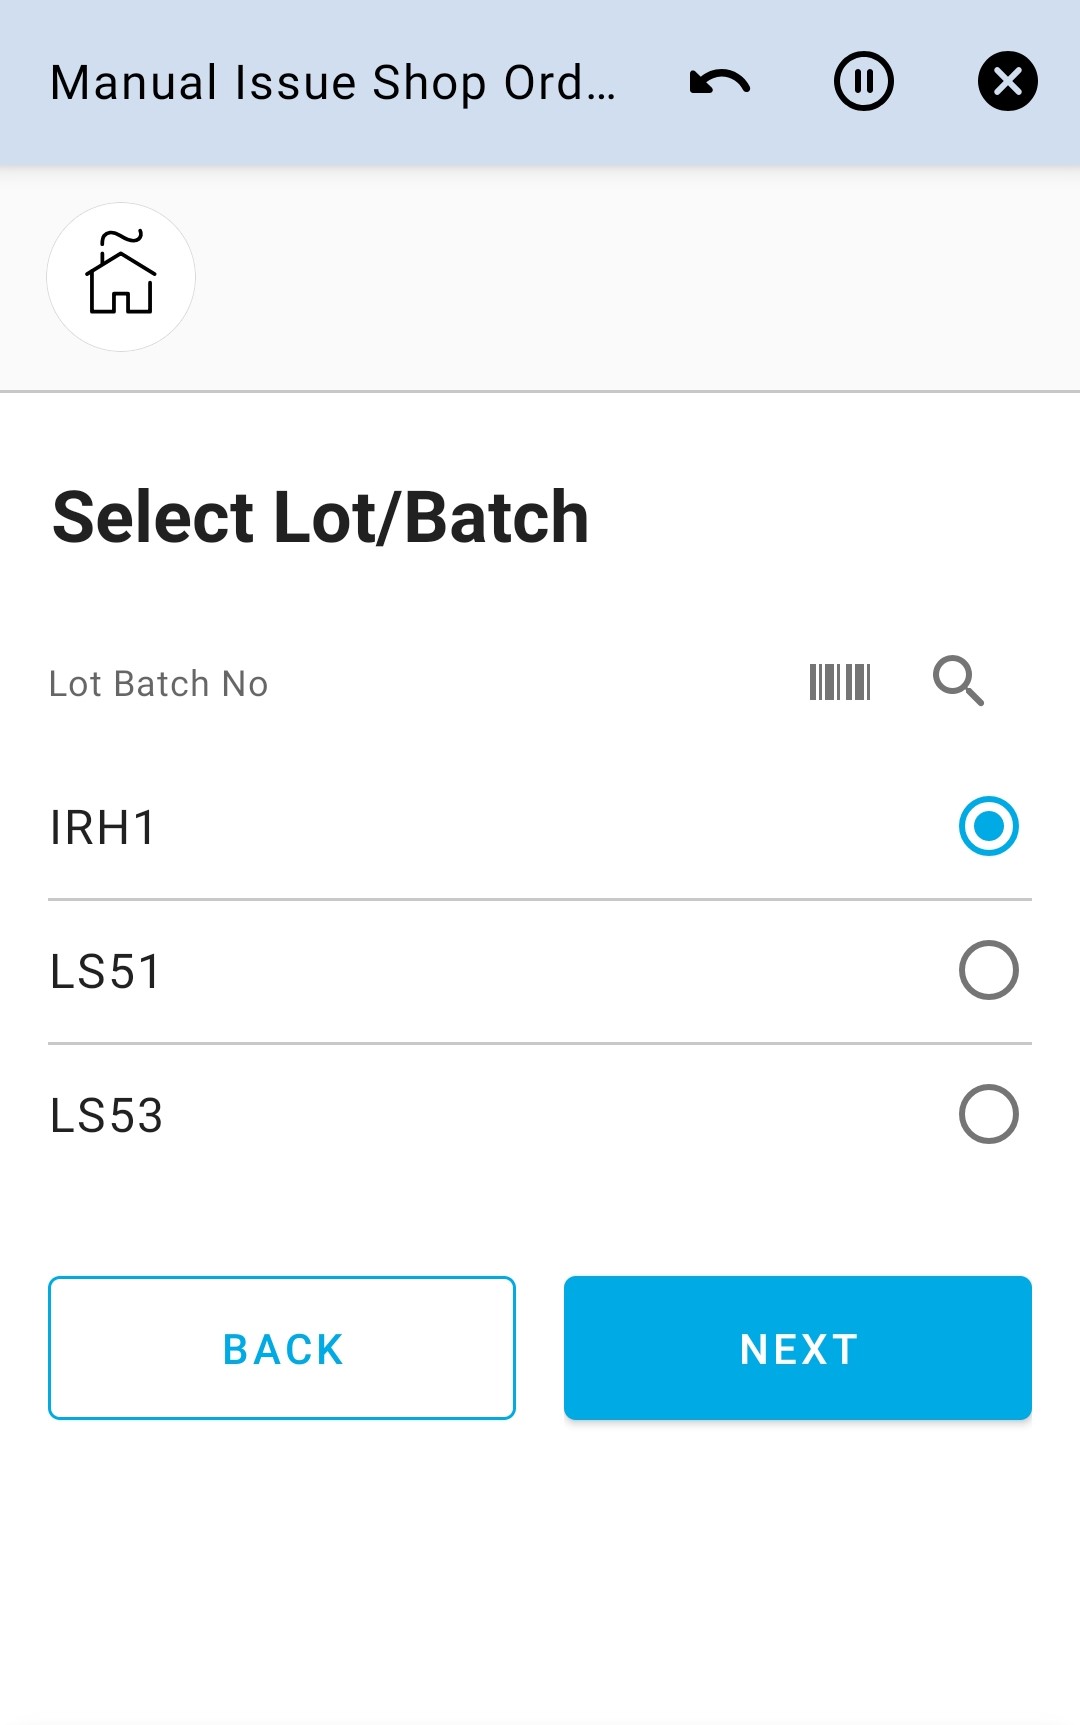Choose LS53 as the lot batch
The image size is (1080, 1725).
989,1113
